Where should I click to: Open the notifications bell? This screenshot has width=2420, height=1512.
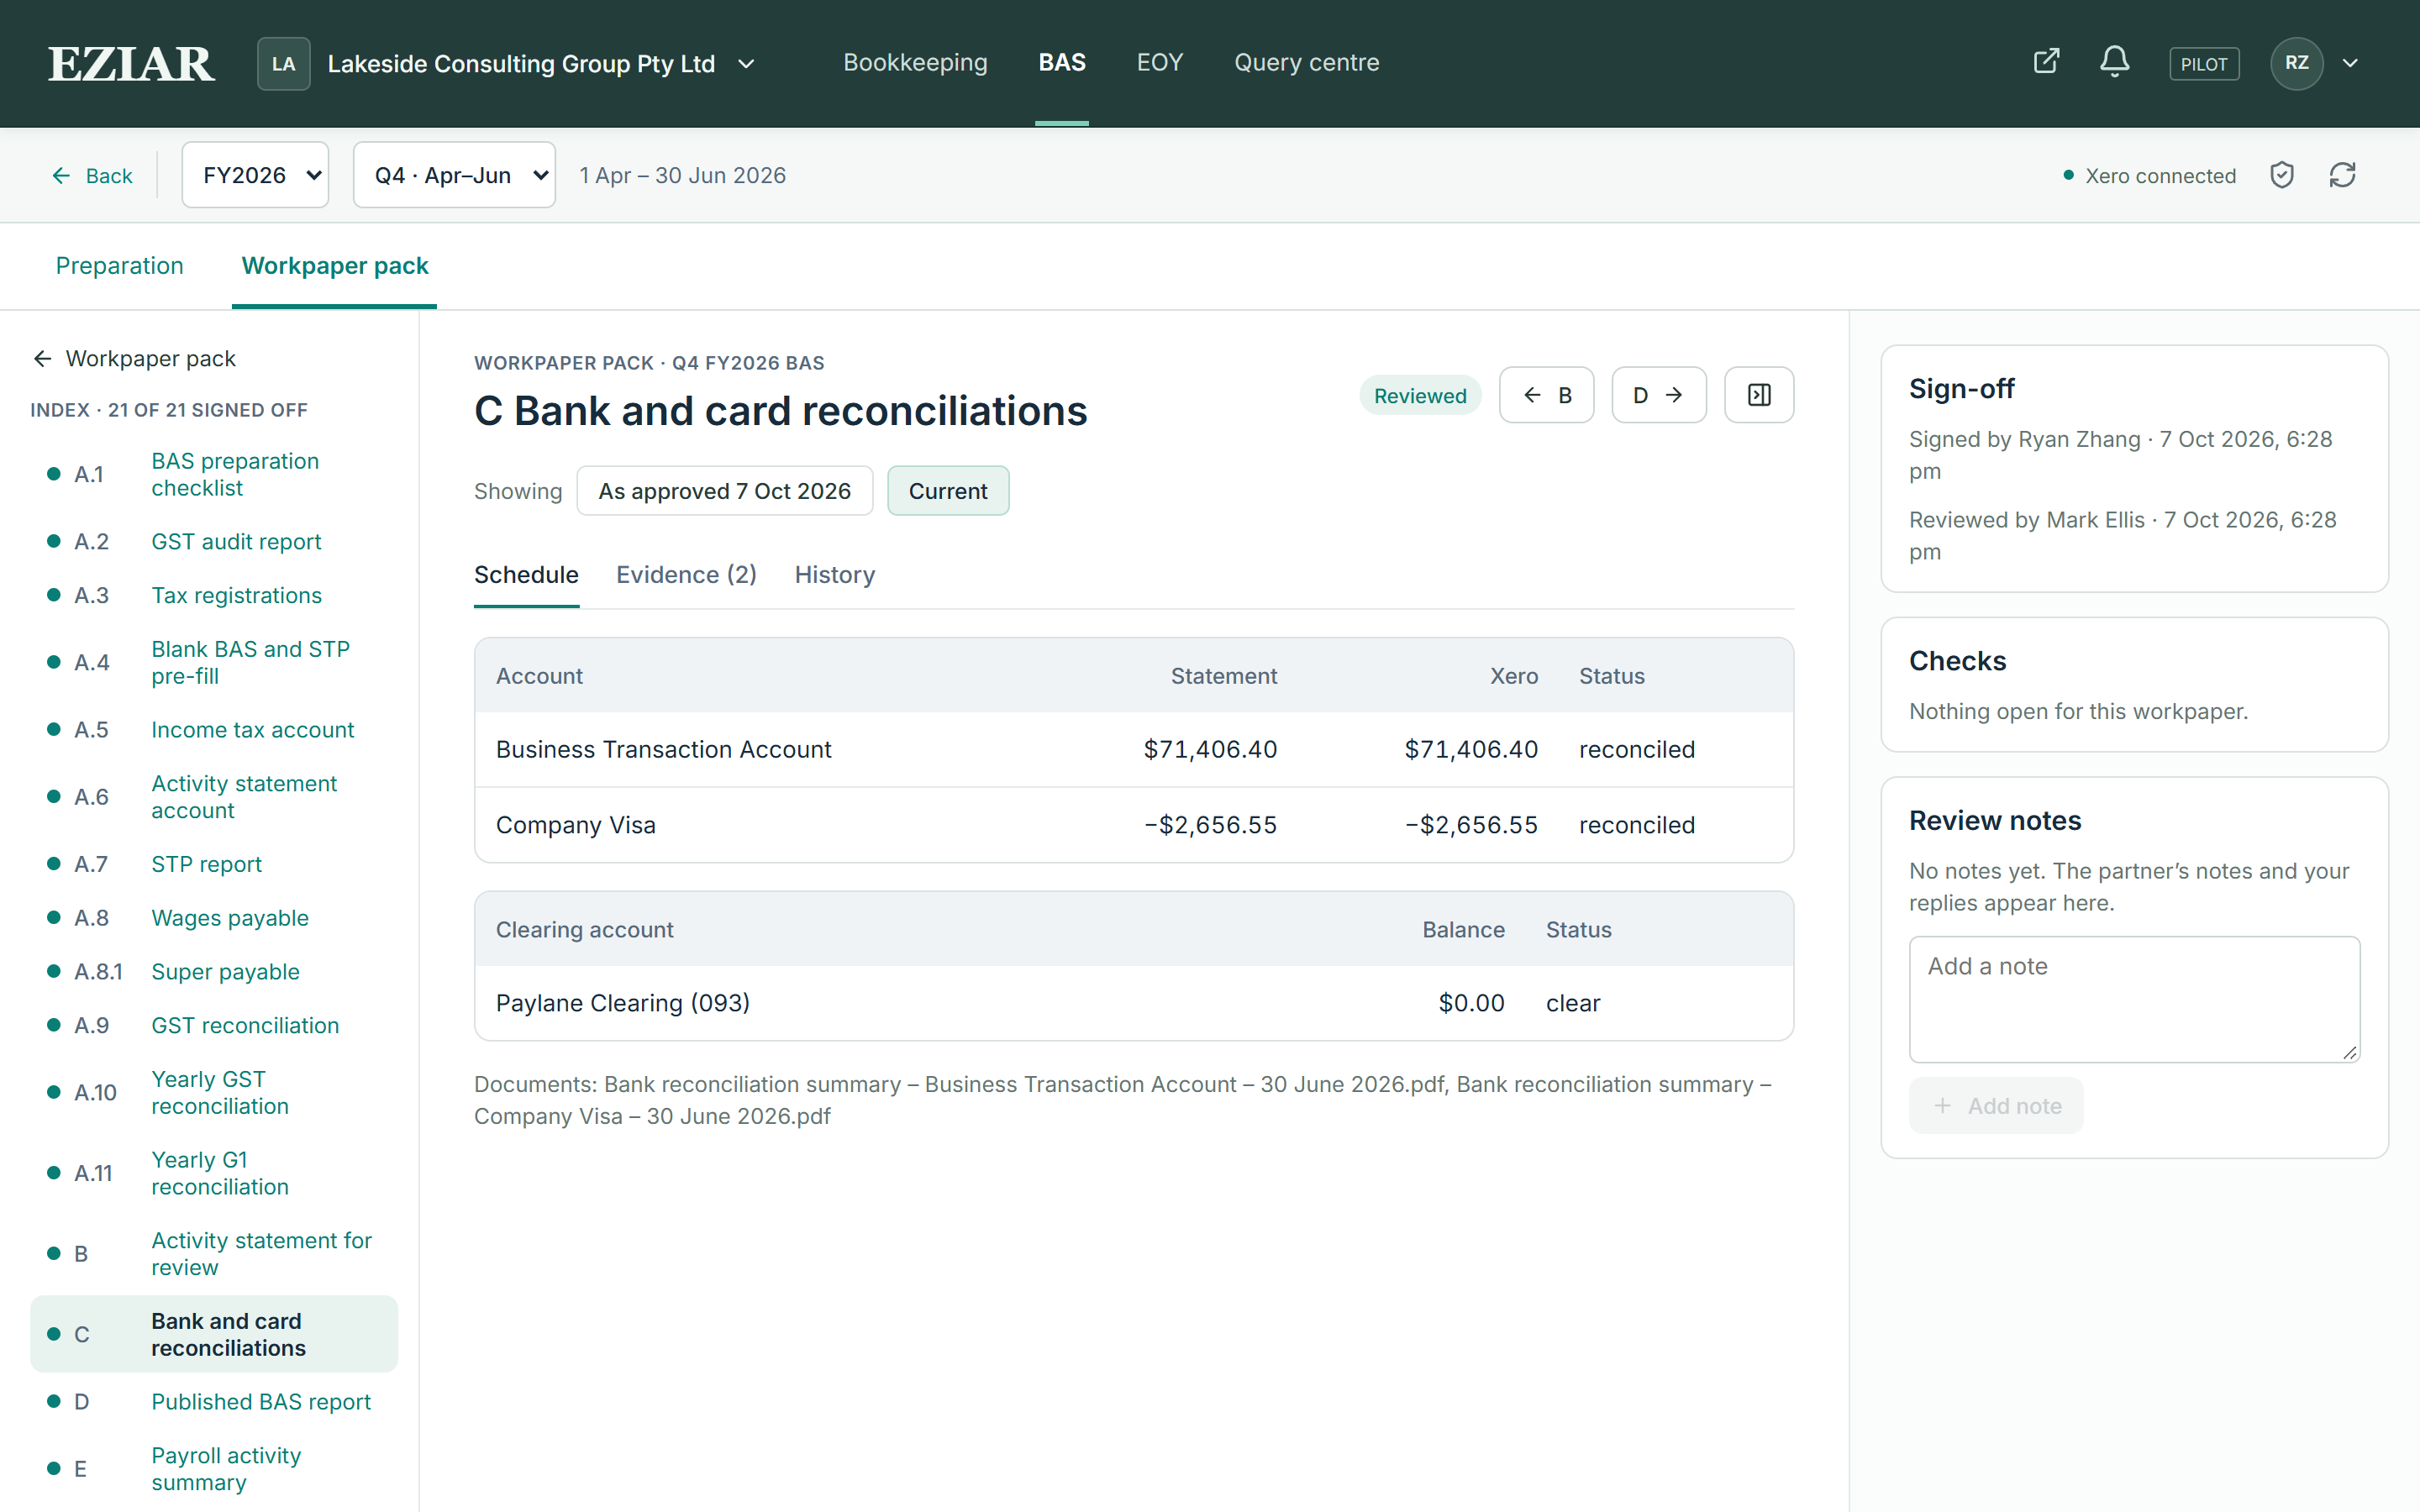click(x=2114, y=62)
